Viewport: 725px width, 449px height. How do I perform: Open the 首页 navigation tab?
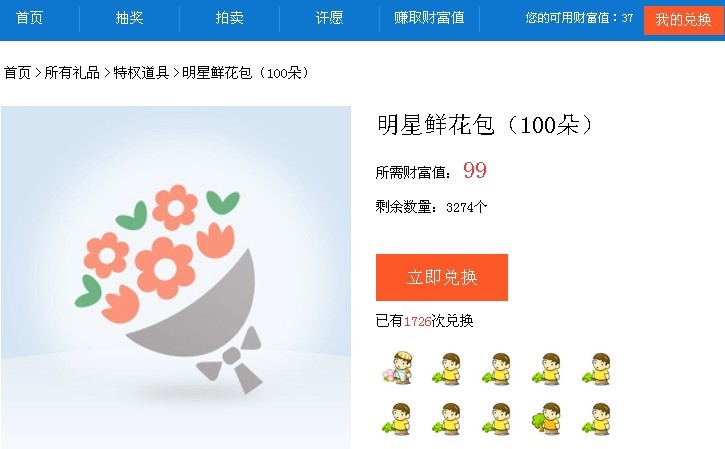point(30,18)
